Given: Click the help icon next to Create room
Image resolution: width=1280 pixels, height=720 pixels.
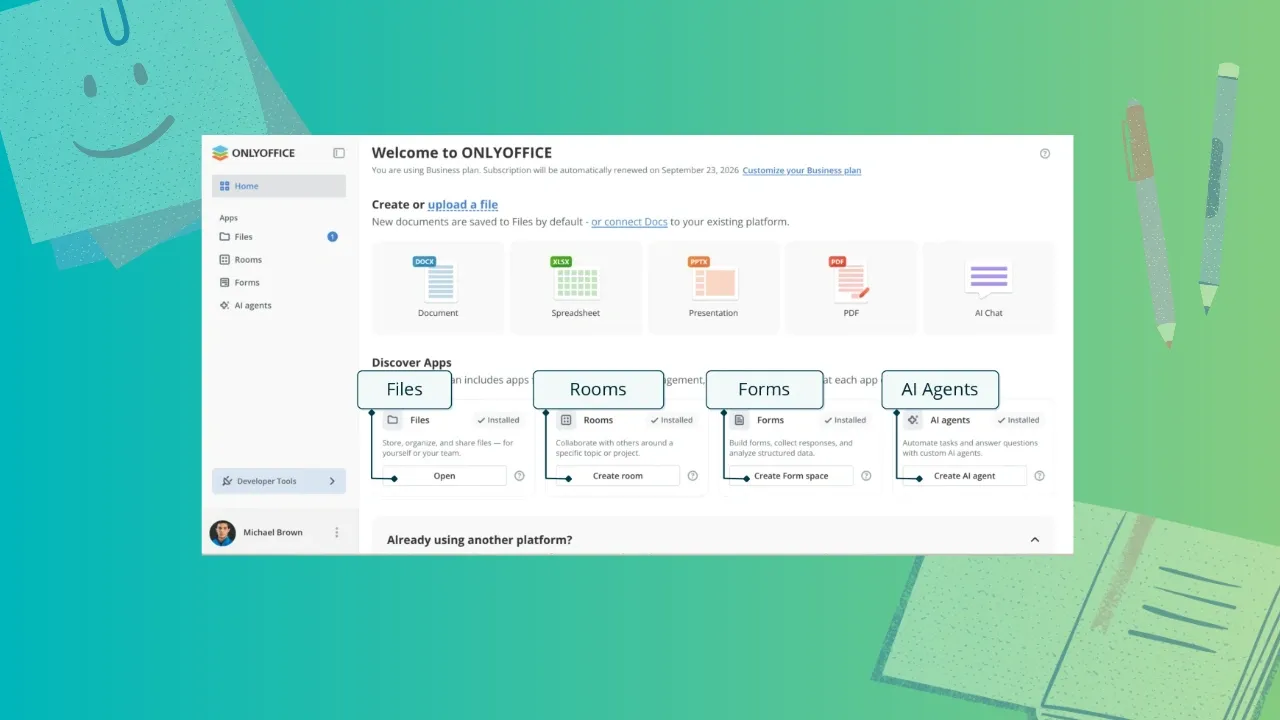Looking at the screenshot, I should click(x=693, y=476).
